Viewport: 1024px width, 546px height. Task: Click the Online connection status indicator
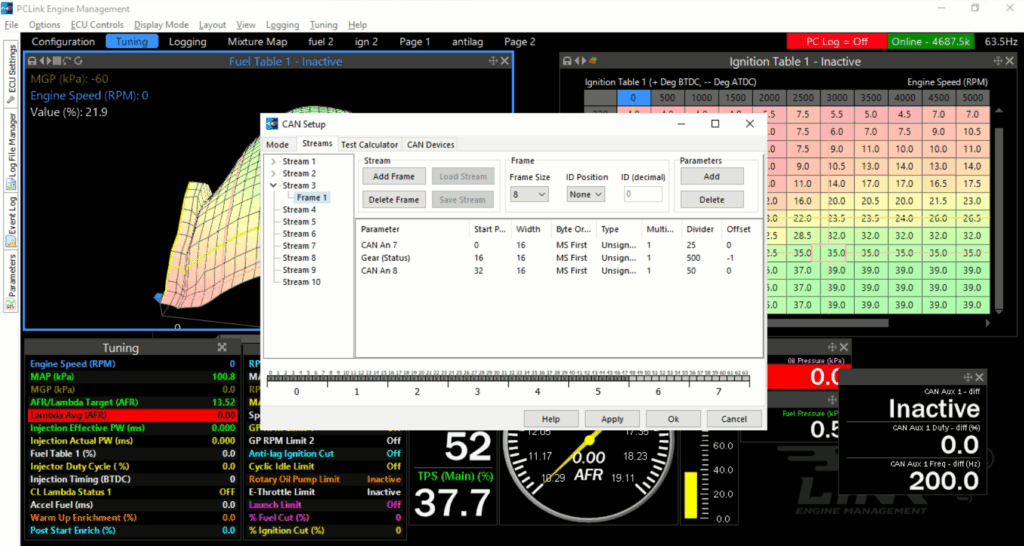click(931, 41)
